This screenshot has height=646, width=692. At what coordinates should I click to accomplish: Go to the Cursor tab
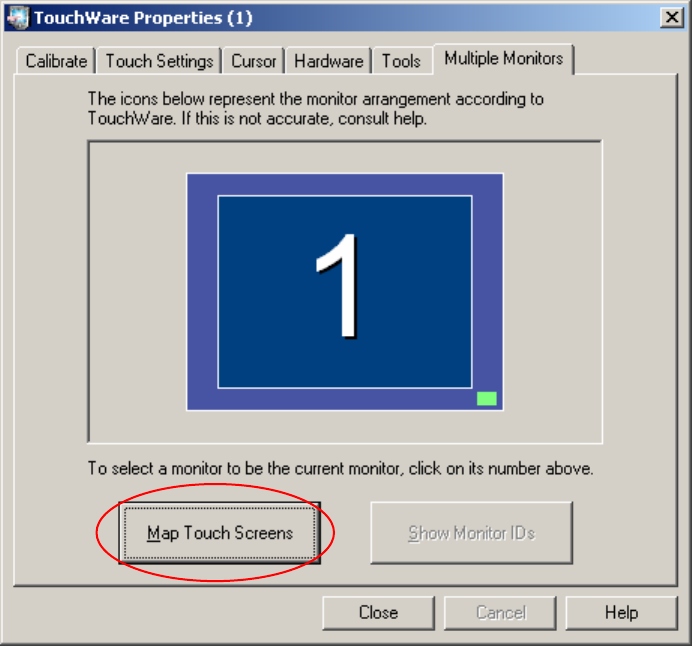pyautogui.click(x=254, y=61)
